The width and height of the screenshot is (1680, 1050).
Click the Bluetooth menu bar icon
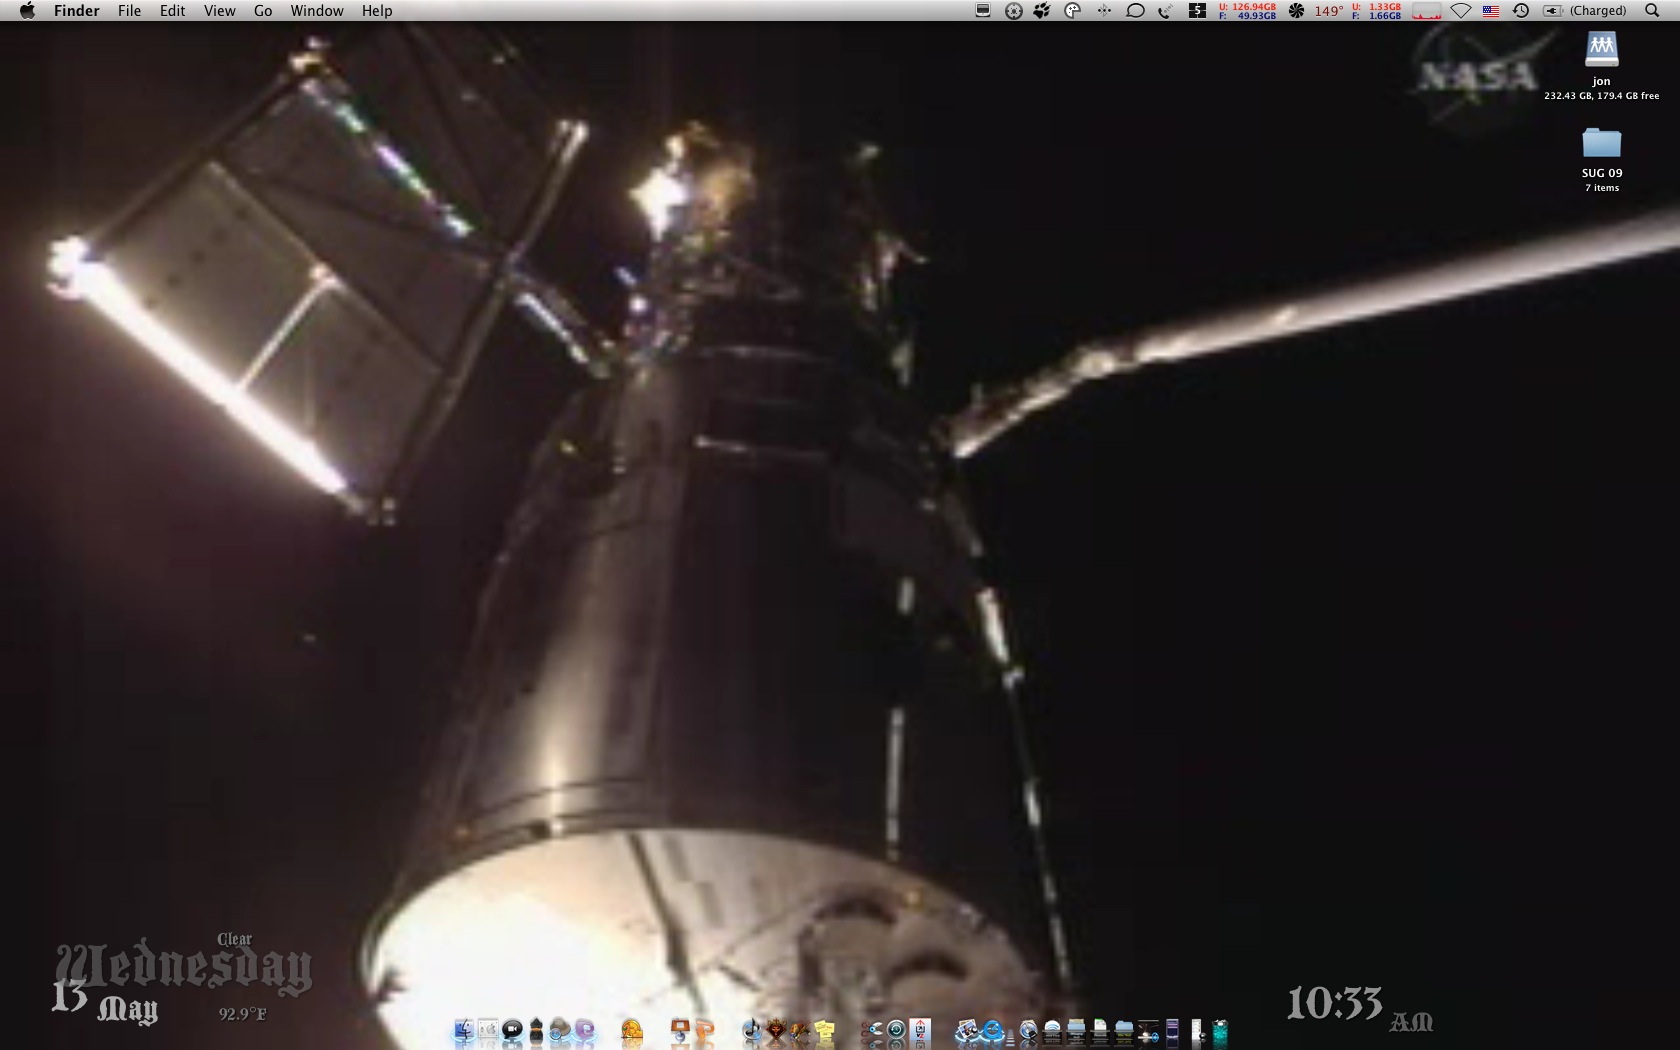(1104, 11)
